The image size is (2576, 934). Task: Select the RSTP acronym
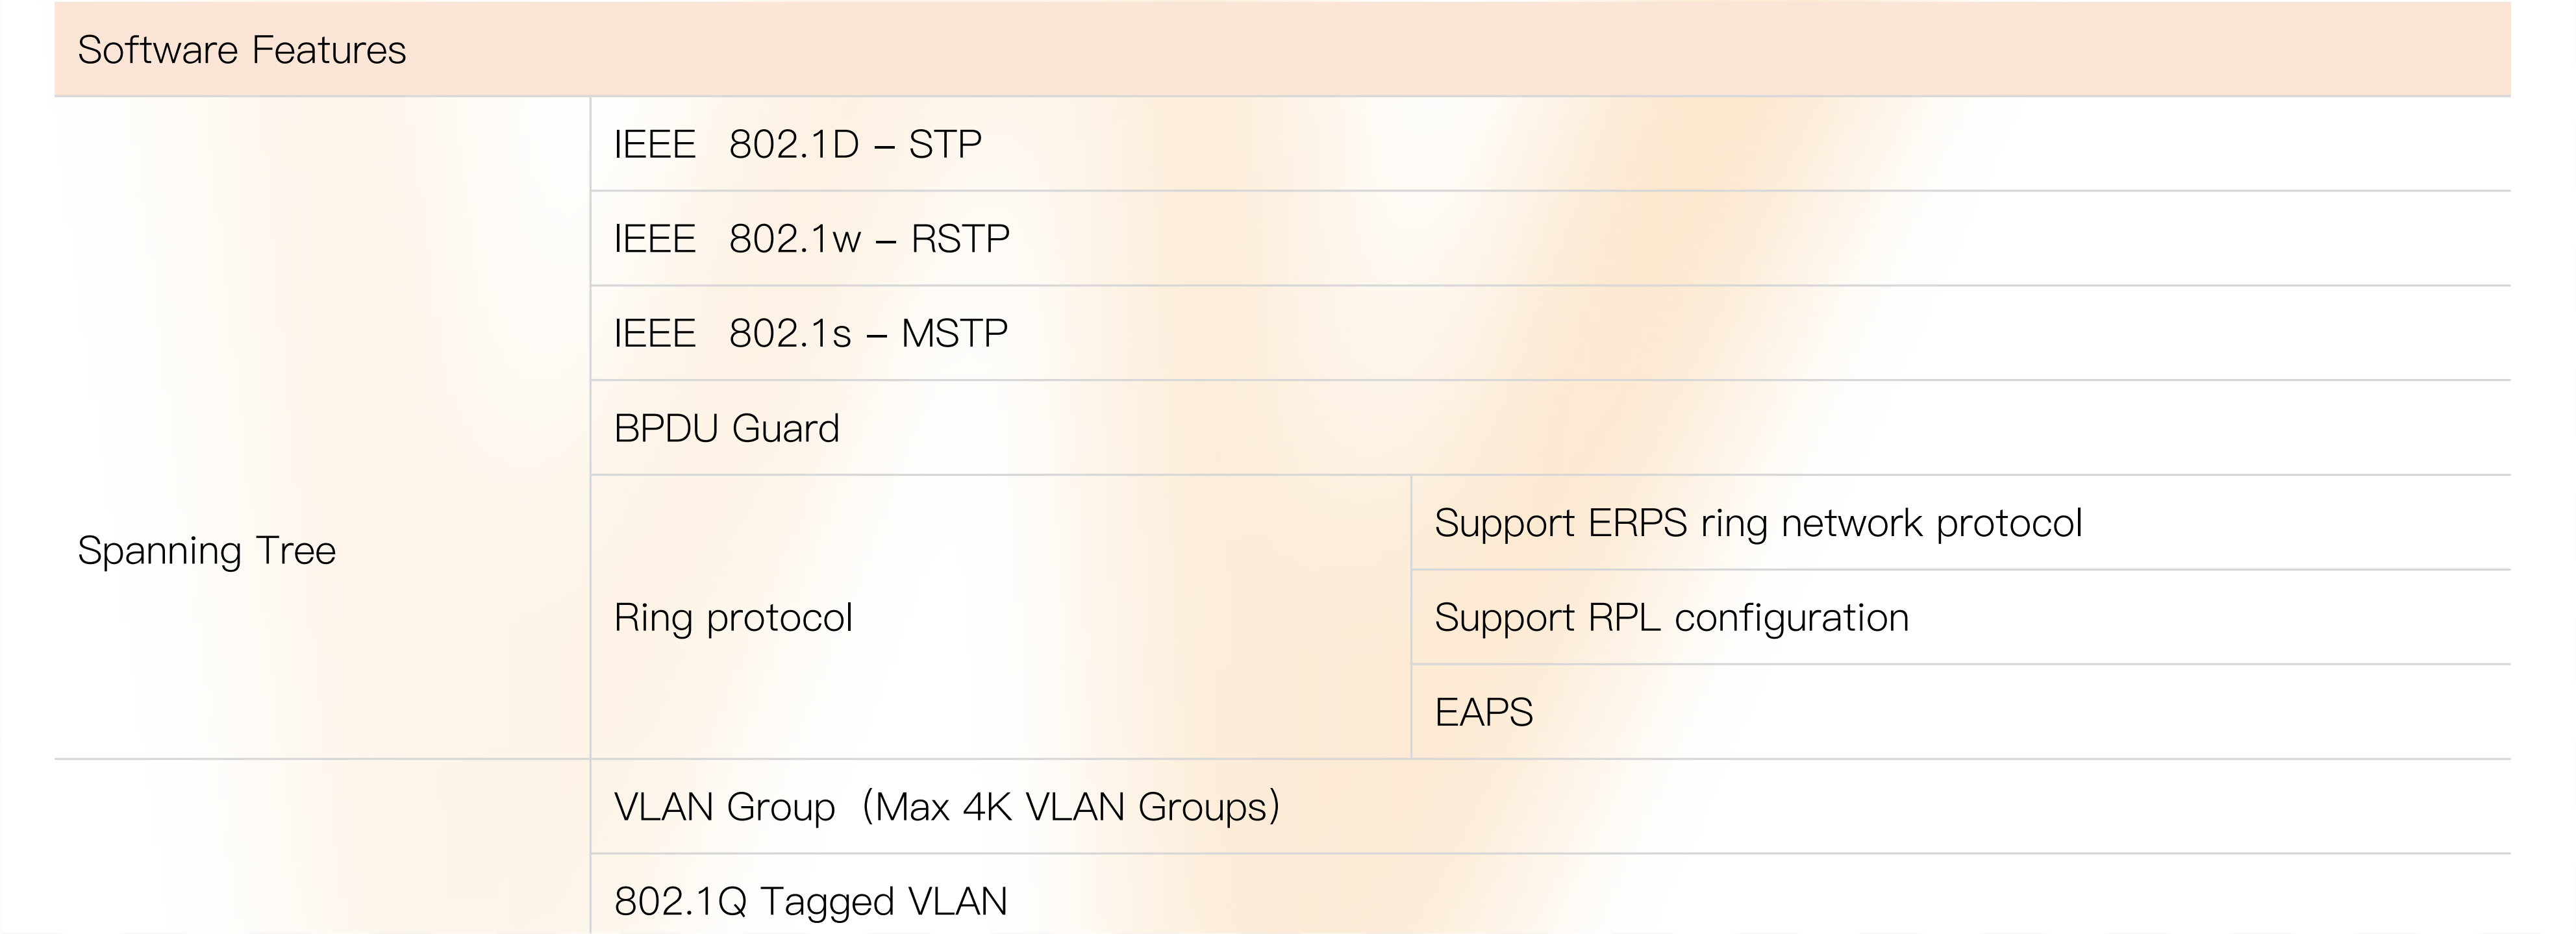(960, 239)
